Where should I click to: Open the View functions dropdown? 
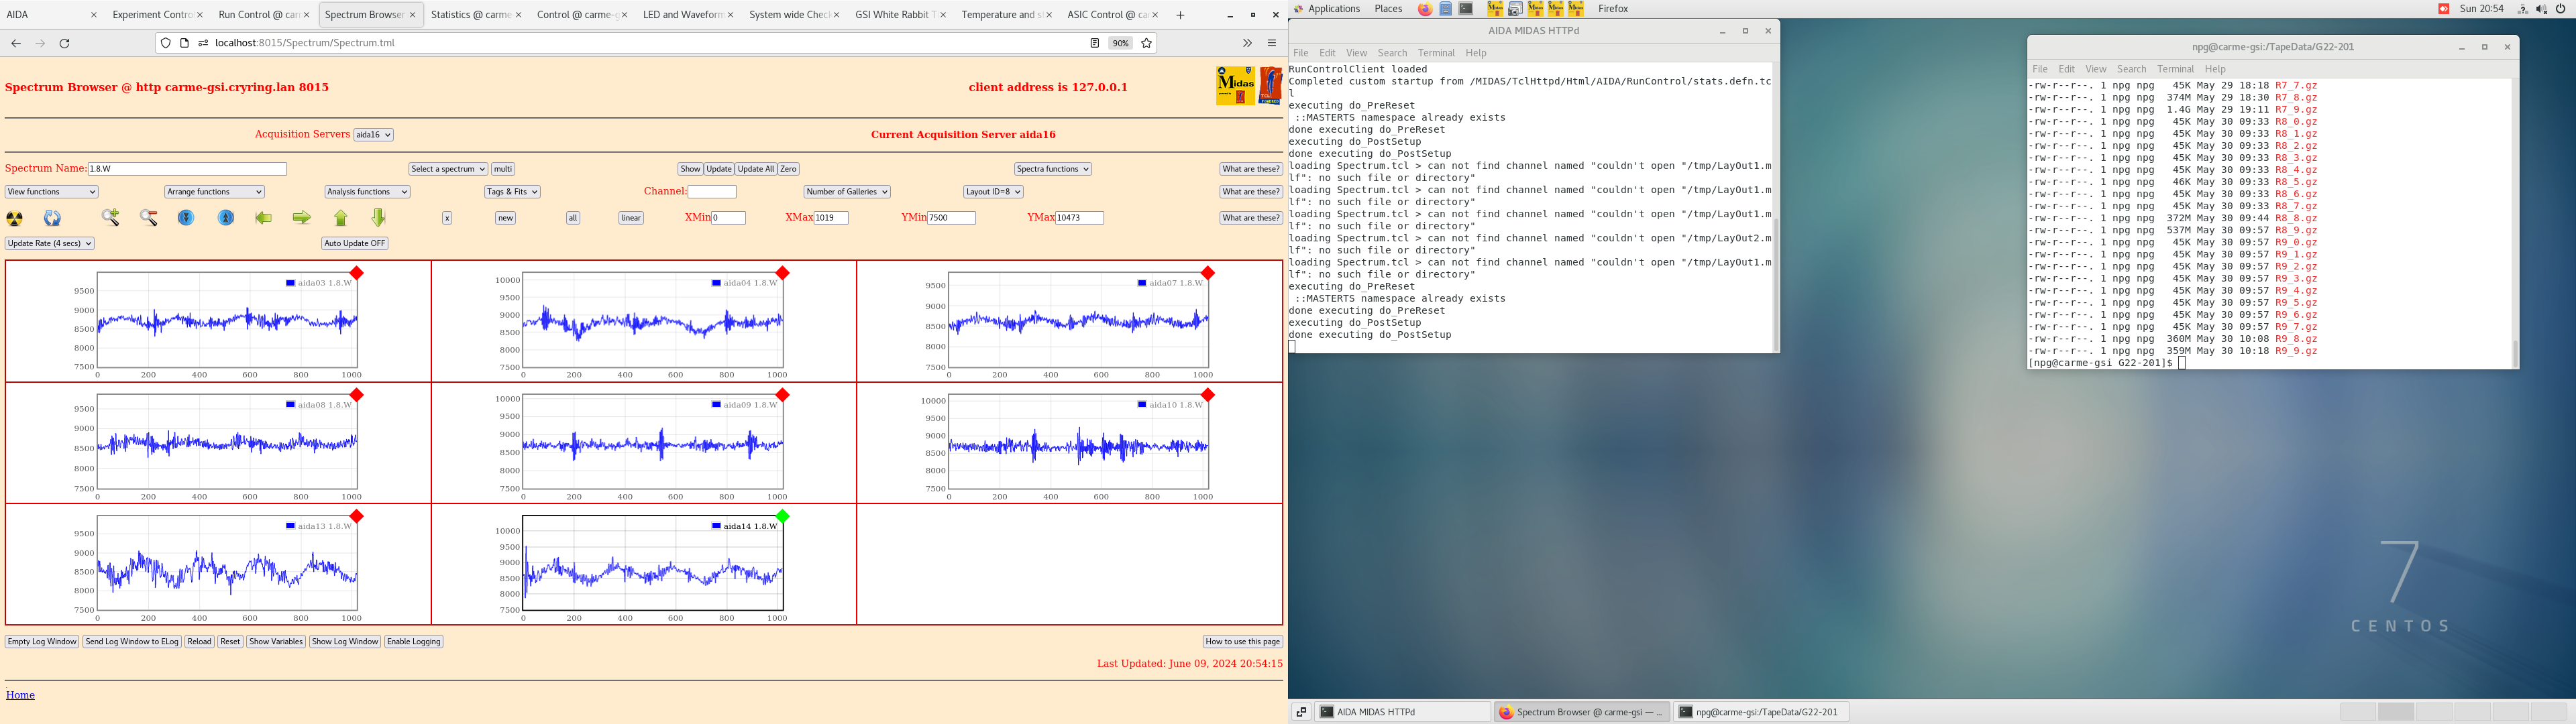pyautogui.click(x=52, y=192)
